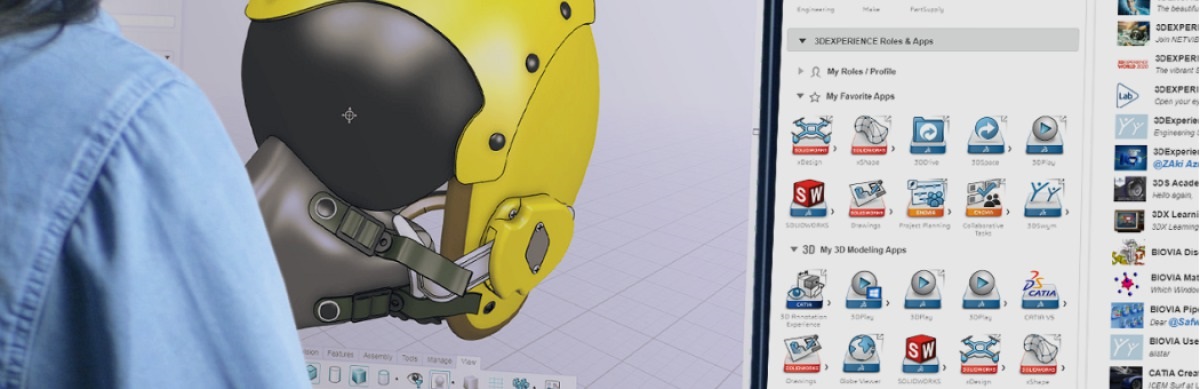
Task: Select the PartSupply tab at top
Action: (927, 10)
